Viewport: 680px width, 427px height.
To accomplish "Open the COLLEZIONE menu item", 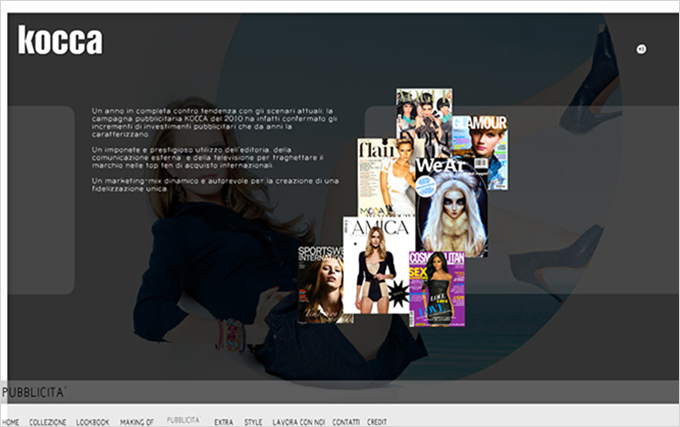I will (x=47, y=422).
